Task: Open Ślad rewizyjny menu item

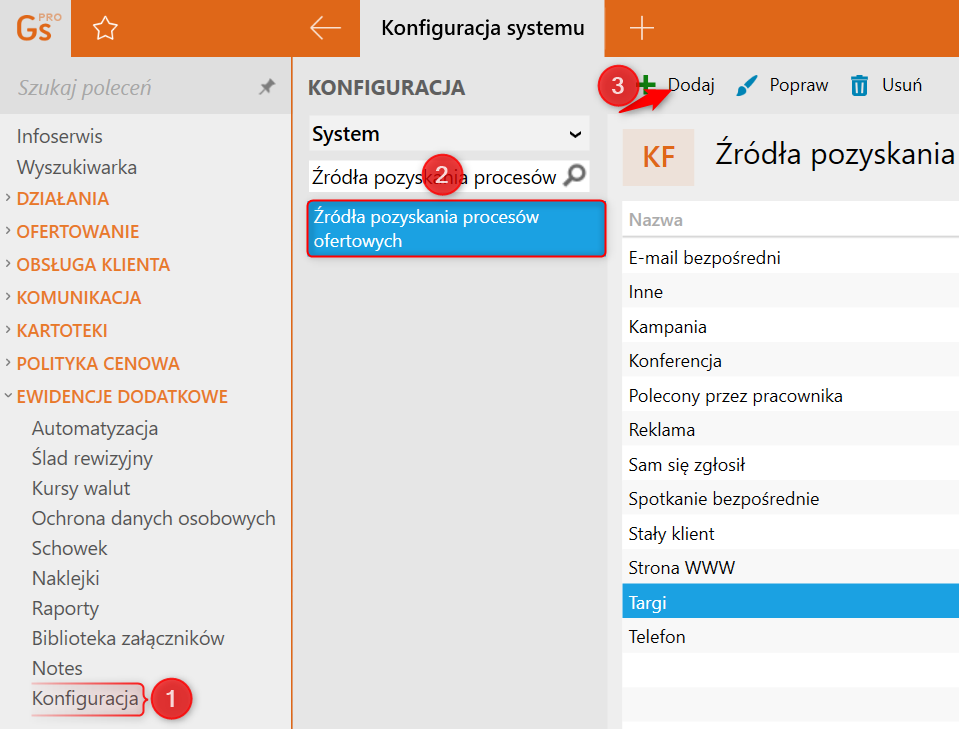Action: coord(92,458)
